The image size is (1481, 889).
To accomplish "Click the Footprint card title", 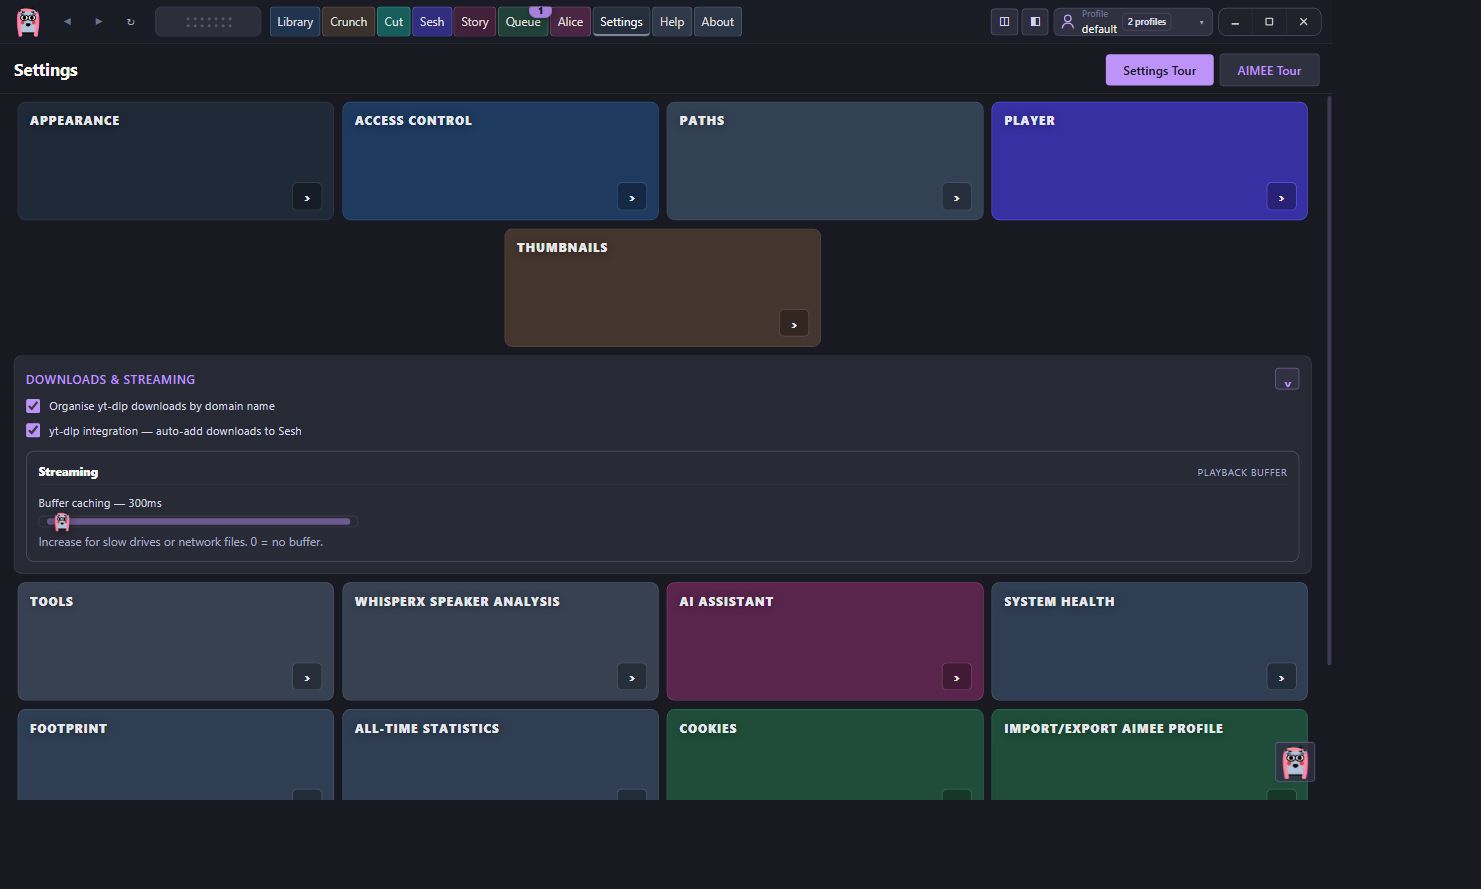I will [68, 728].
